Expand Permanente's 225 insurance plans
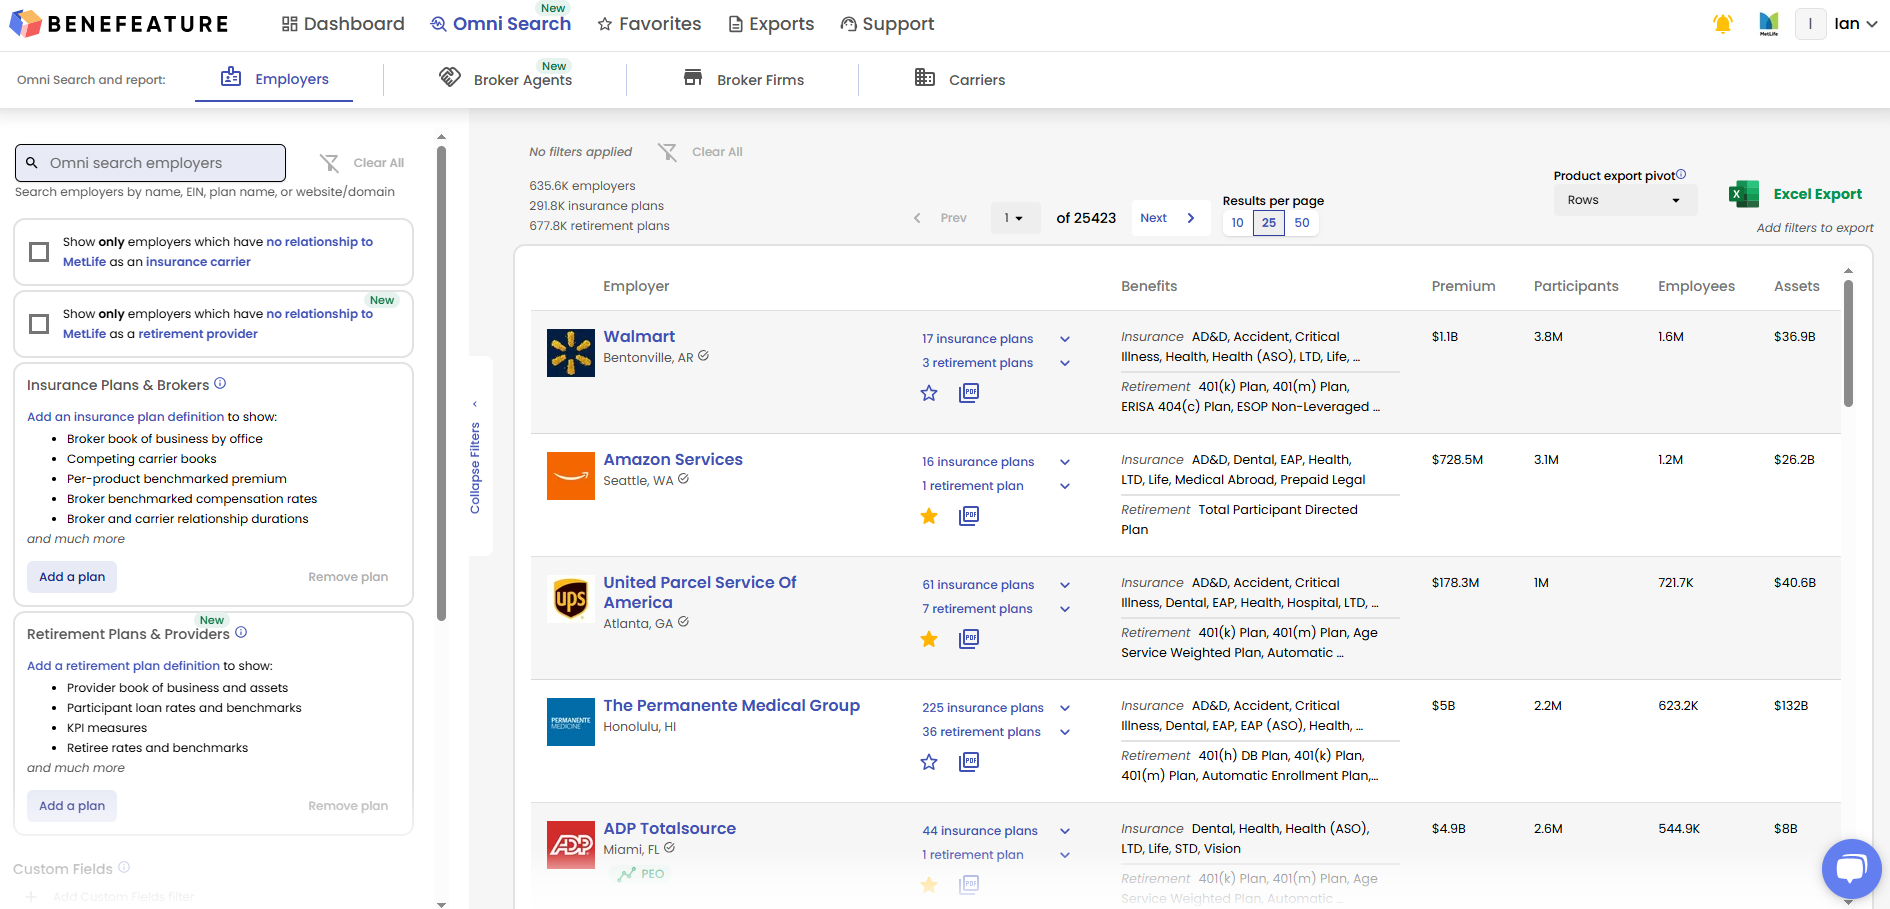 [x=1065, y=708]
